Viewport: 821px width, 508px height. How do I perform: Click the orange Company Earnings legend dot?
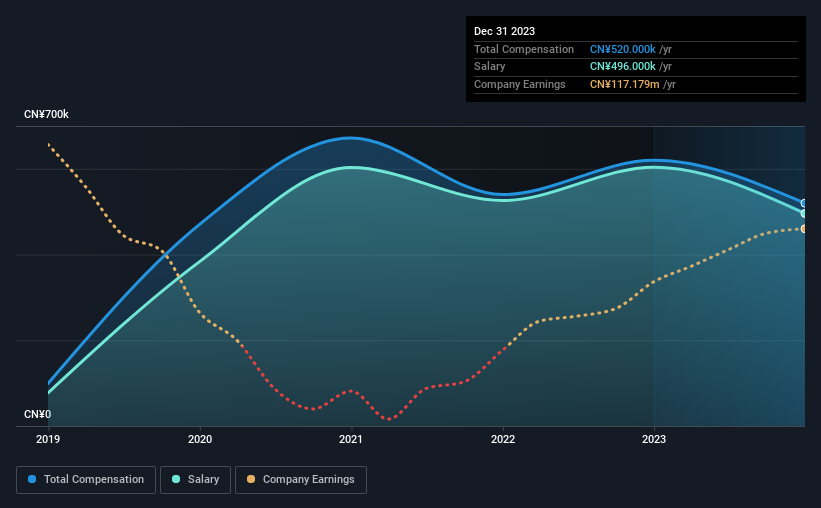pyautogui.click(x=251, y=479)
